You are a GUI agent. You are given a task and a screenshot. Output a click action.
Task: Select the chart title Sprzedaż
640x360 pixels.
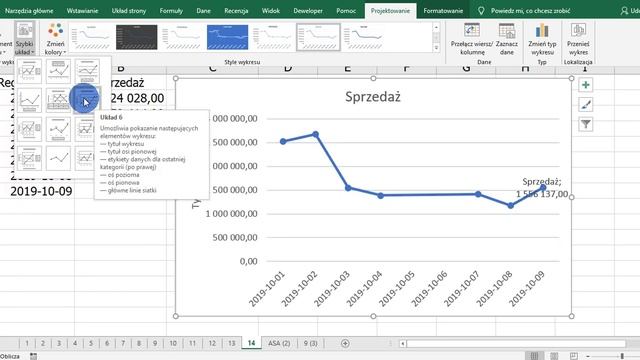pyautogui.click(x=373, y=97)
